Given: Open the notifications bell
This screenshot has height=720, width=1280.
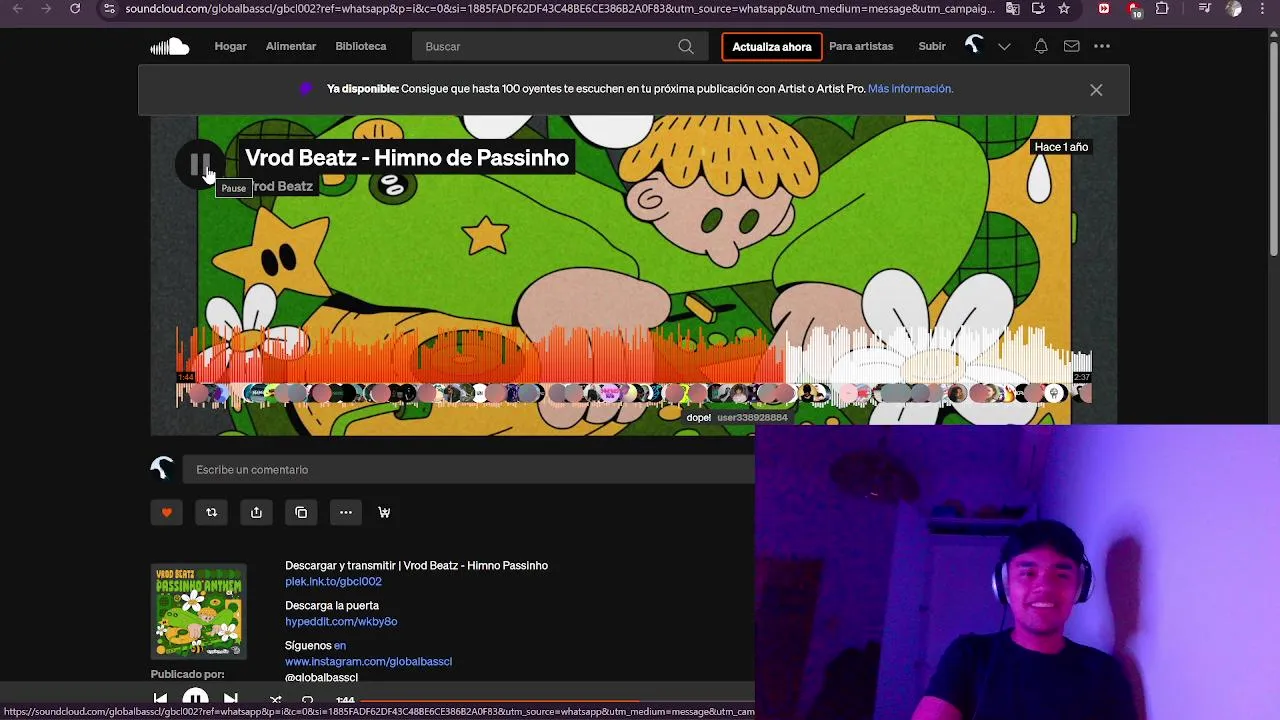Looking at the screenshot, I should (x=1041, y=46).
